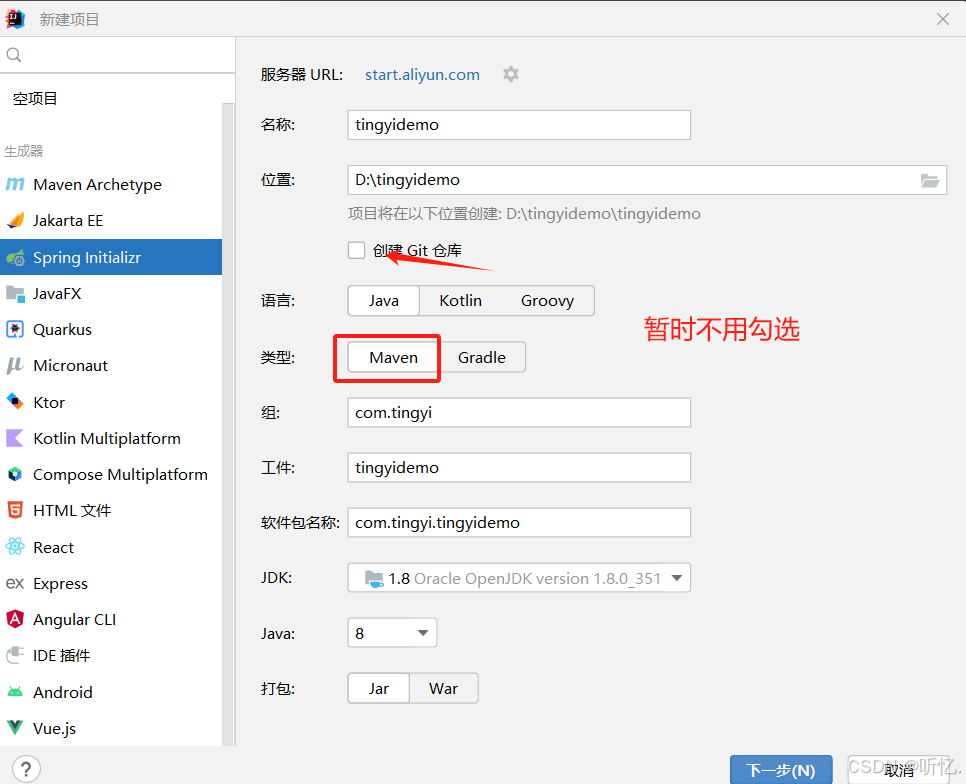Click the React atom icon
The width and height of the screenshot is (966, 784).
pyautogui.click(x=15, y=547)
